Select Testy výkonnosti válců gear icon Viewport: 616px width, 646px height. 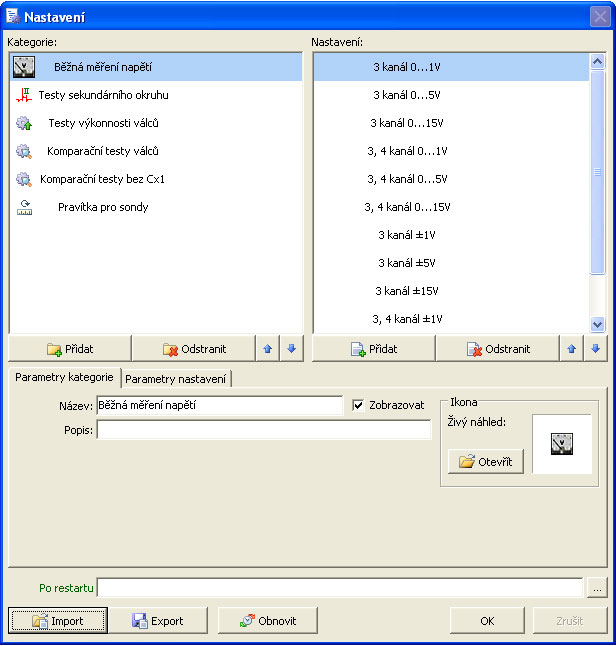click(x=24, y=123)
